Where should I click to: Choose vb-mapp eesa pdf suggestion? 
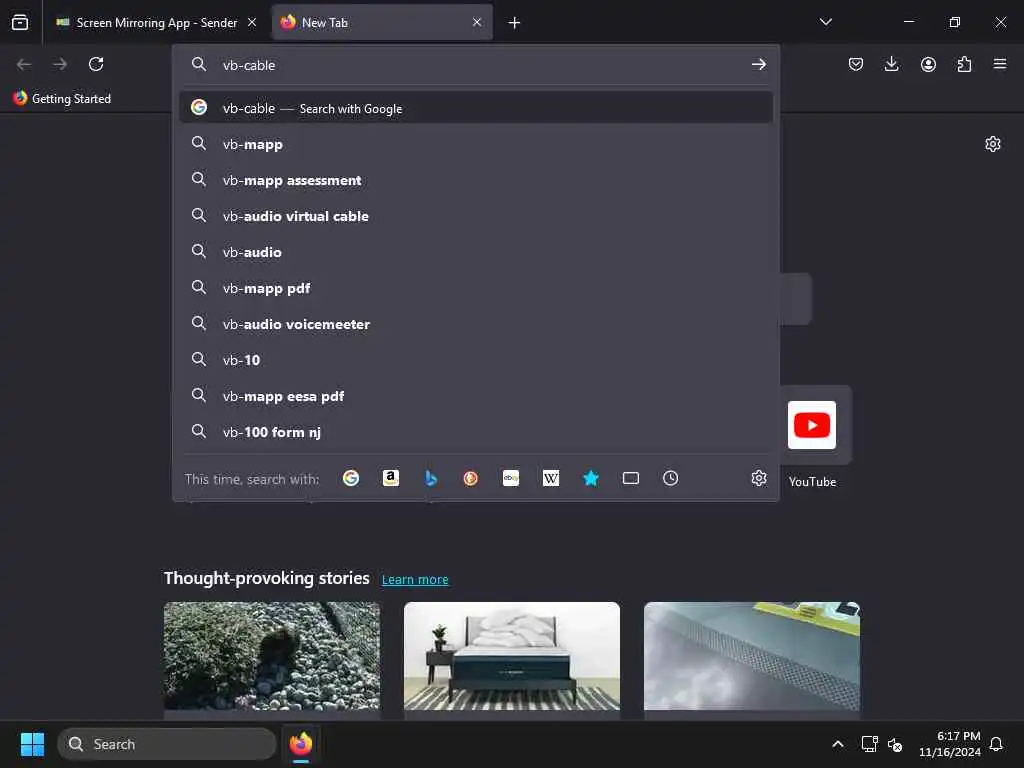pos(475,396)
